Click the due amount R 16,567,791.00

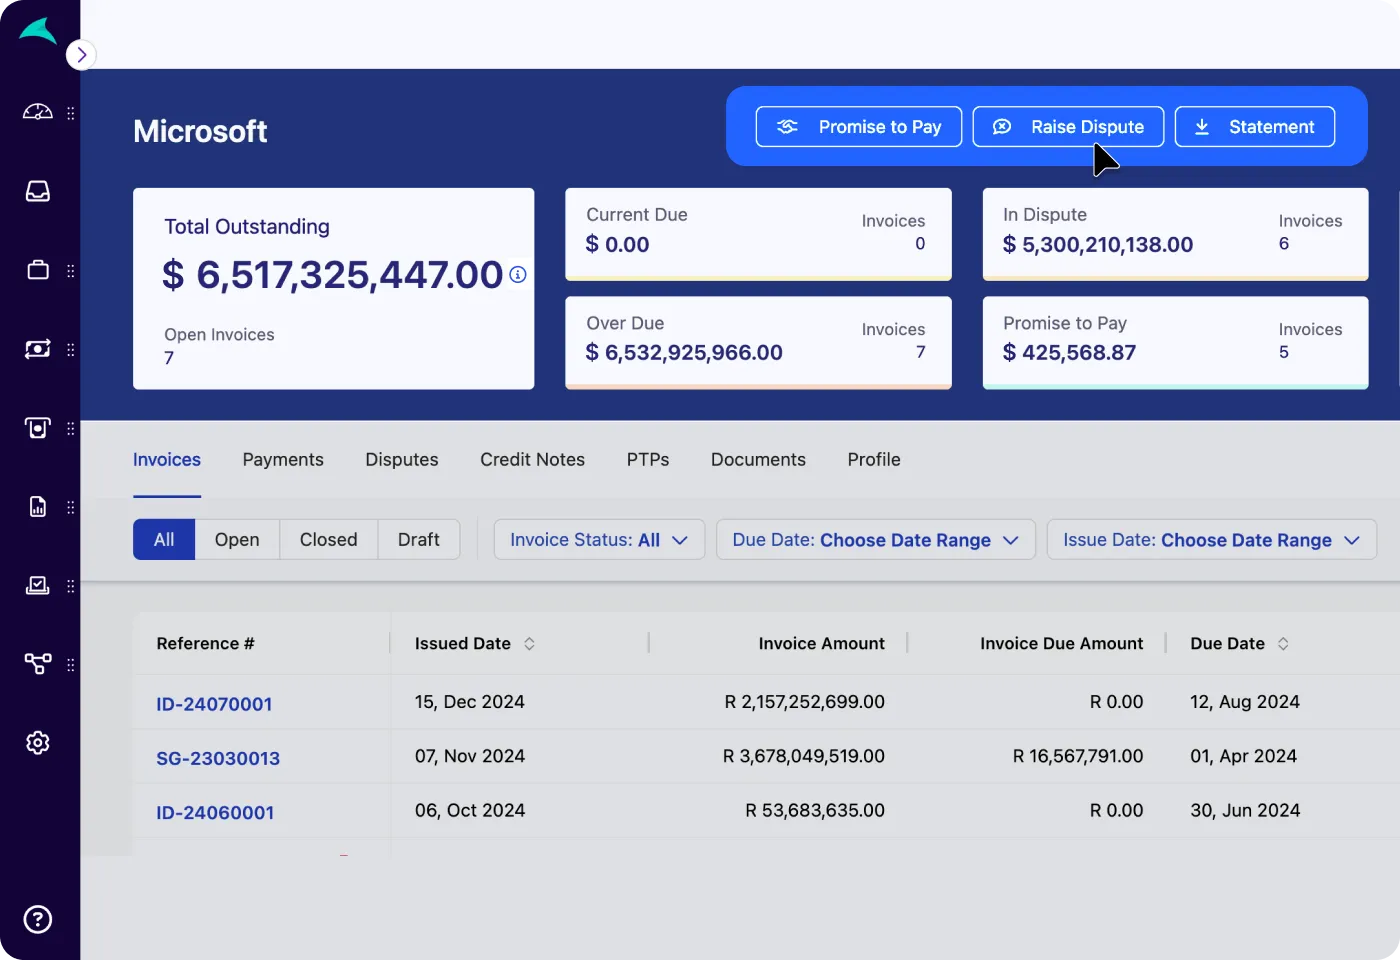point(1077,756)
